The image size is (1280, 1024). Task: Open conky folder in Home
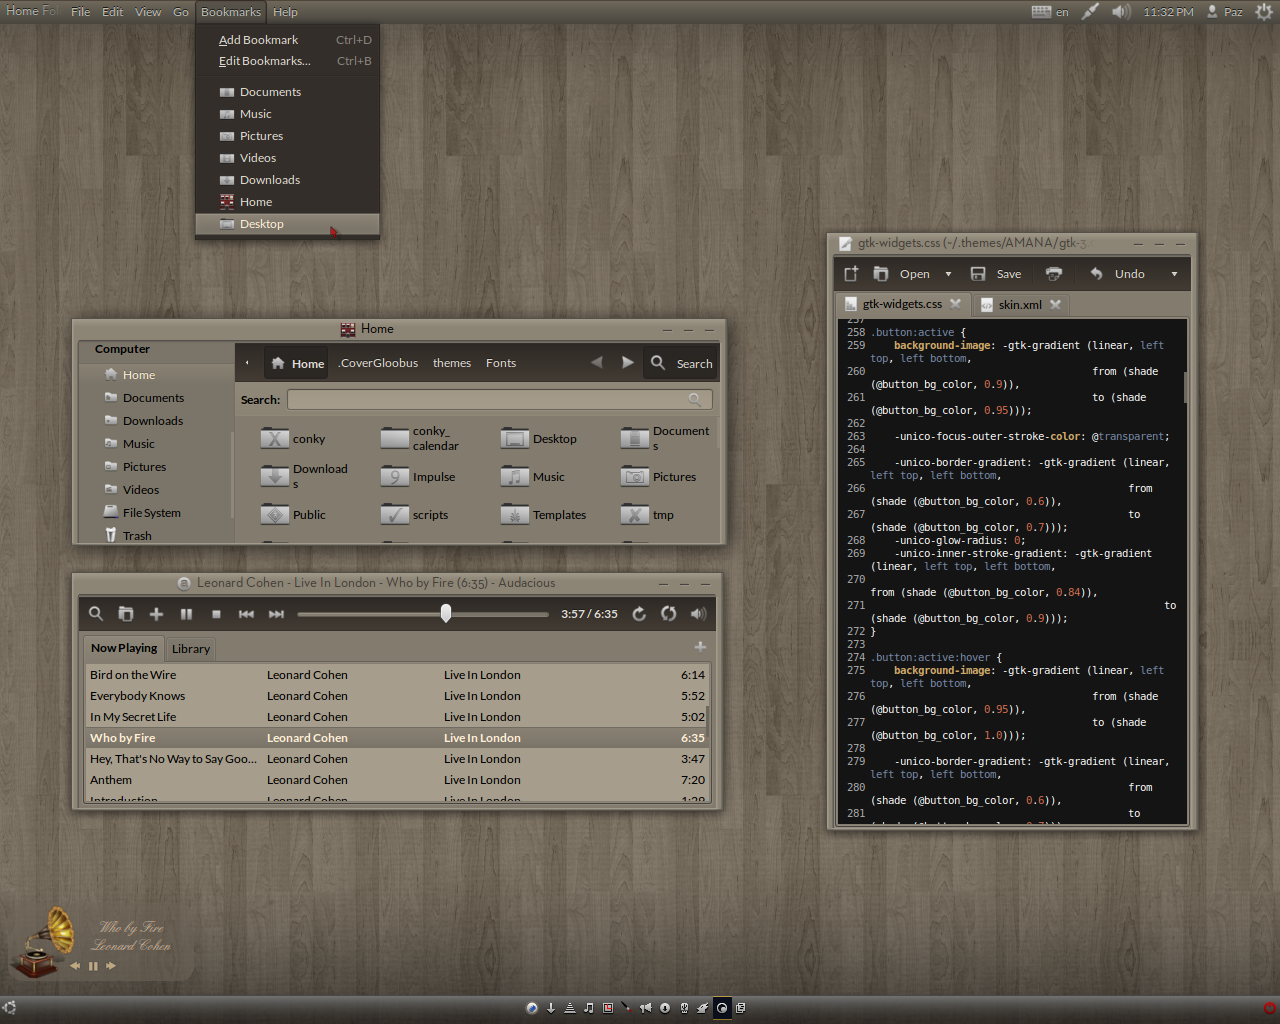click(x=293, y=439)
